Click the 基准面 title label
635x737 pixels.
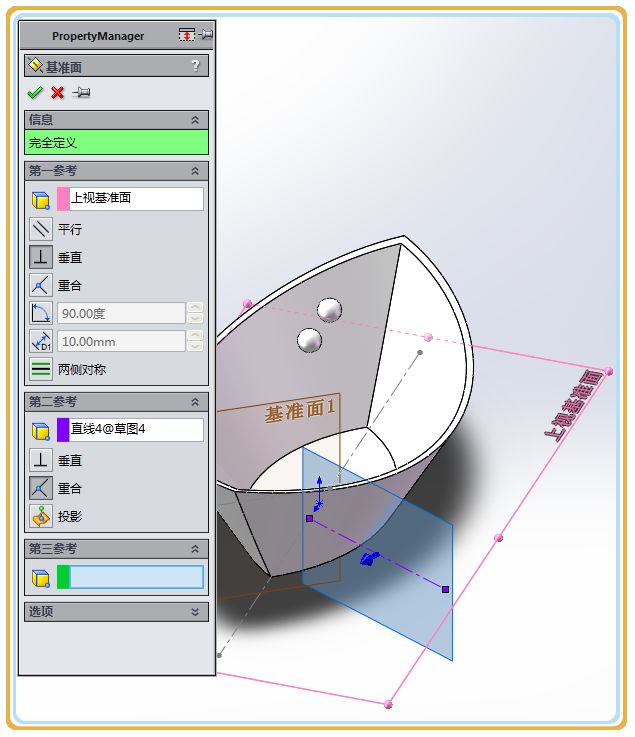pyautogui.click(x=64, y=67)
